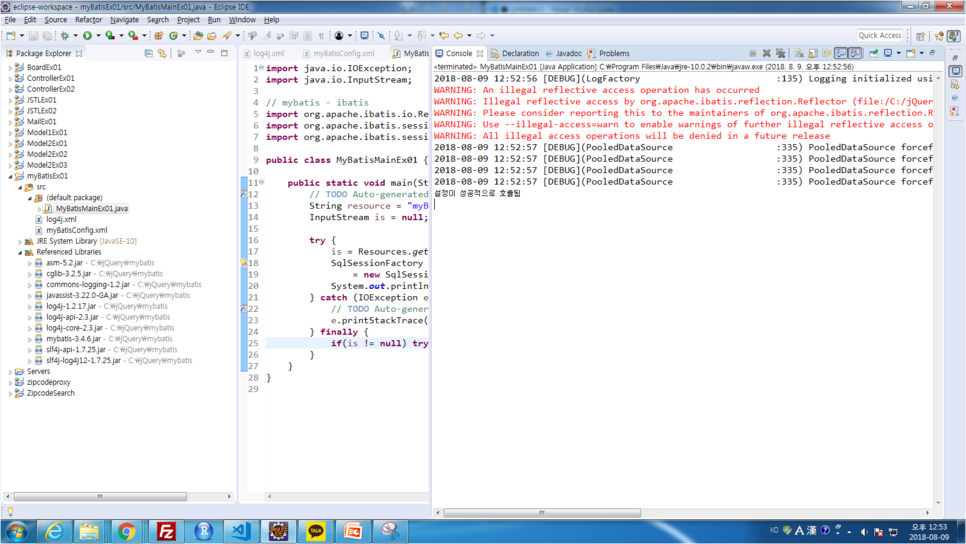Open KakaoTalk from the taskbar
This screenshot has height=544, width=966.
click(316, 531)
